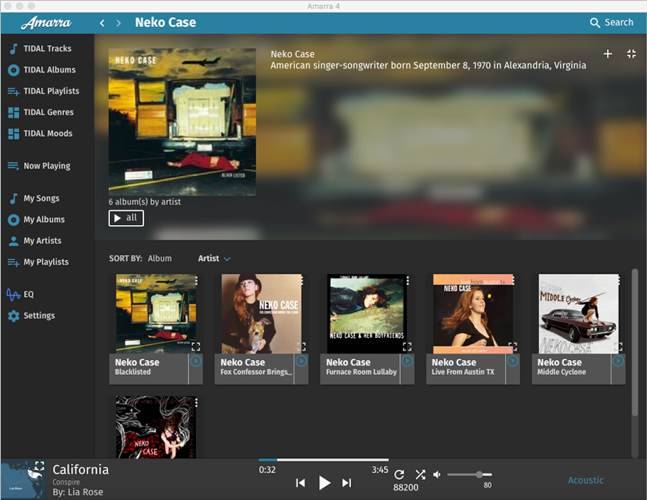Go to My Albums
Screen dimensions: 647x500
[43, 220]
